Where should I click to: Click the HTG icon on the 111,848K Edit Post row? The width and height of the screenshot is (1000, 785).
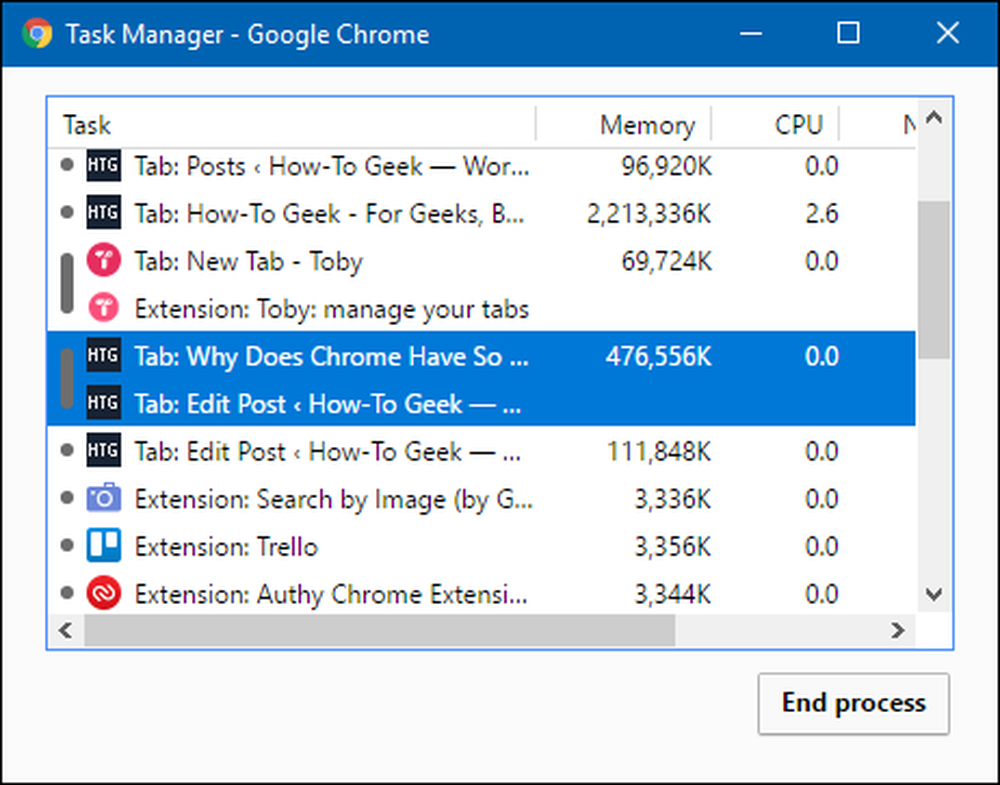tap(103, 451)
